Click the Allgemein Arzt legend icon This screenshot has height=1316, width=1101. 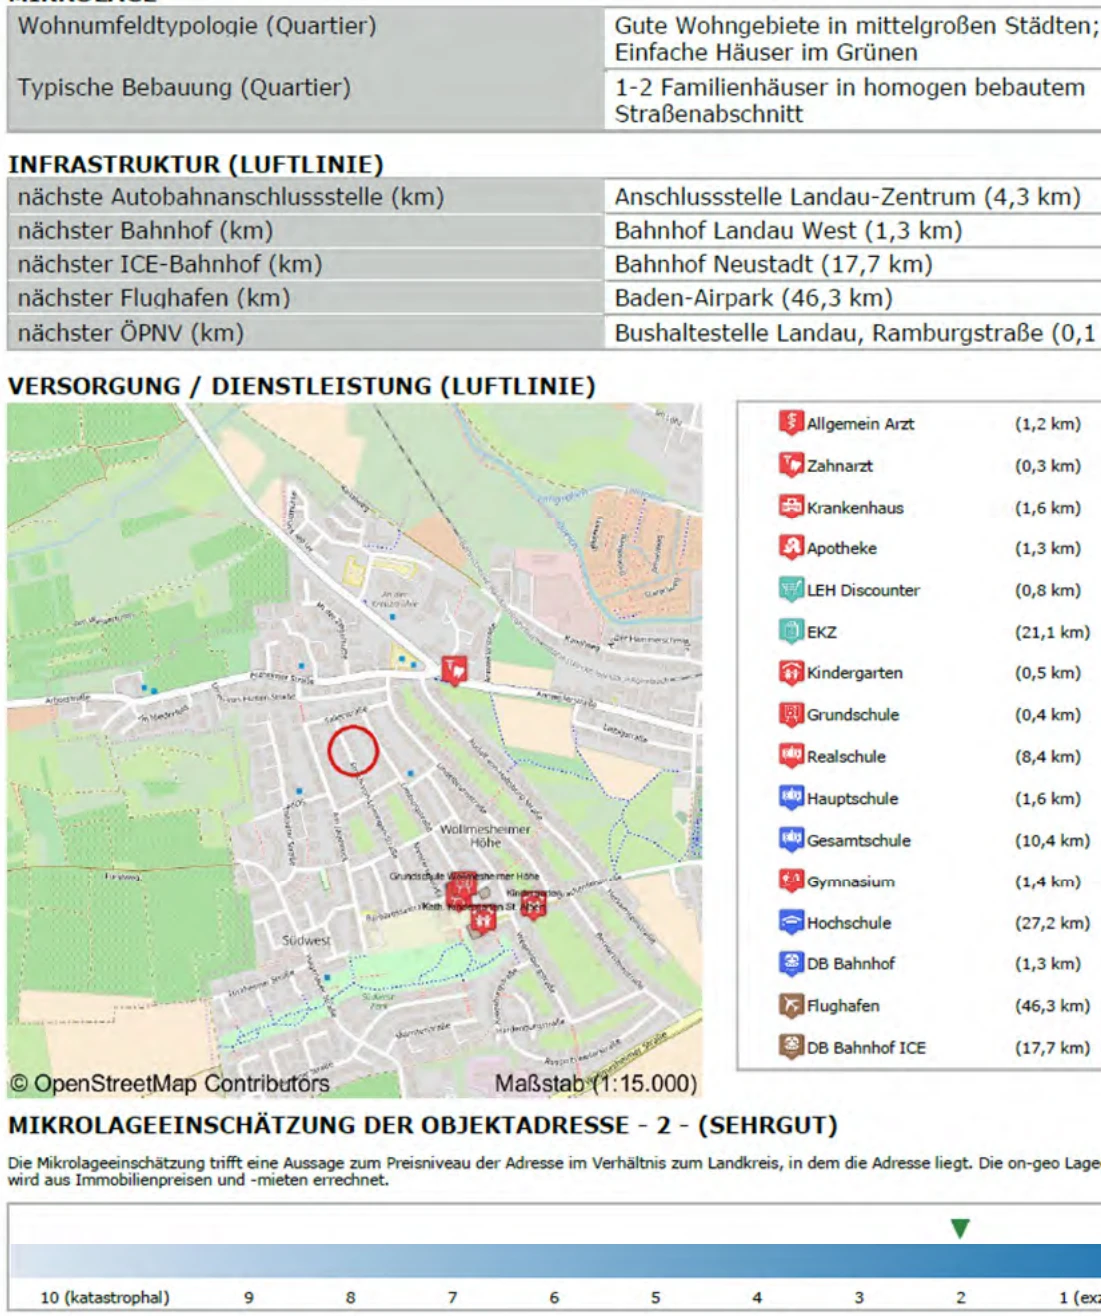pyautogui.click(x=791, y=423)
